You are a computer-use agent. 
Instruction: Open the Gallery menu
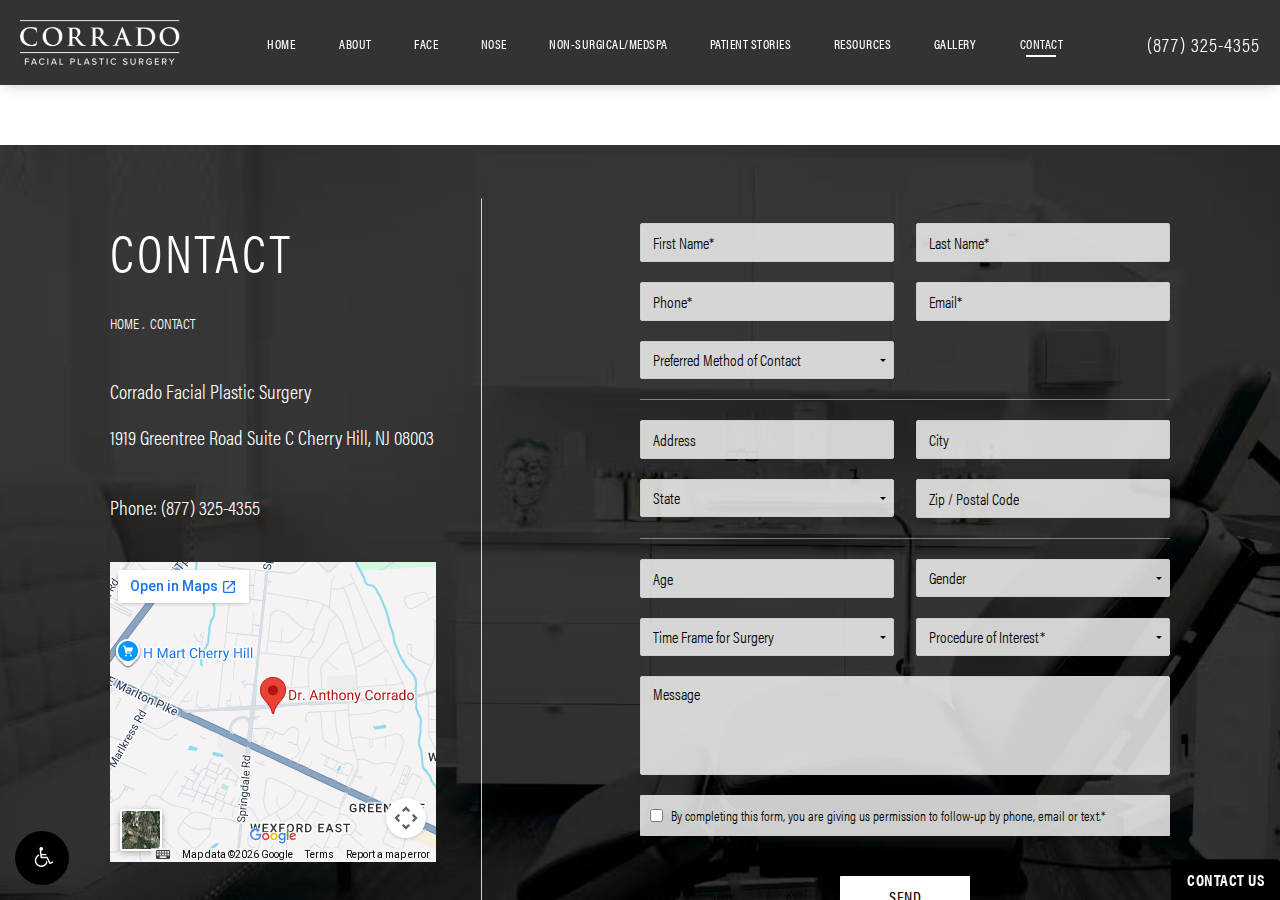pos(955,44)
